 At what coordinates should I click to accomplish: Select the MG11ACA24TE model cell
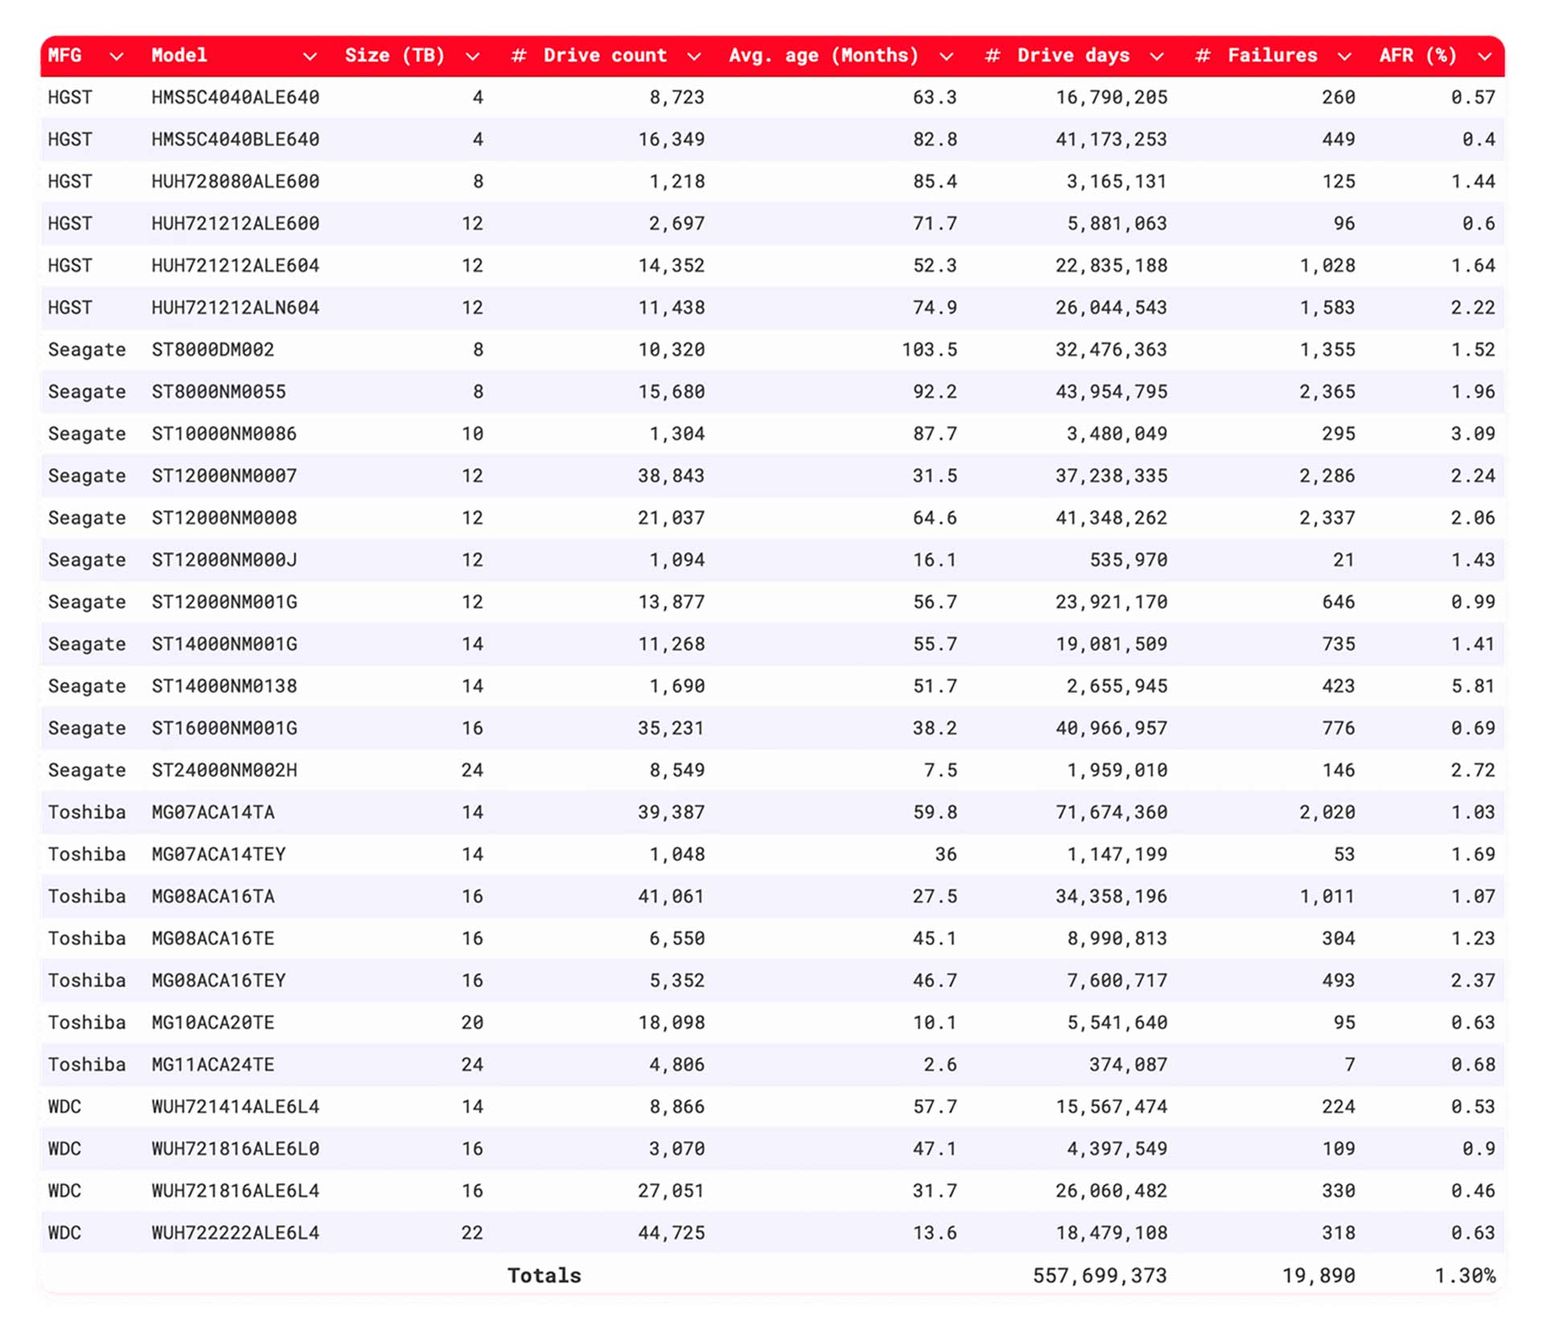coord(213,1065)
